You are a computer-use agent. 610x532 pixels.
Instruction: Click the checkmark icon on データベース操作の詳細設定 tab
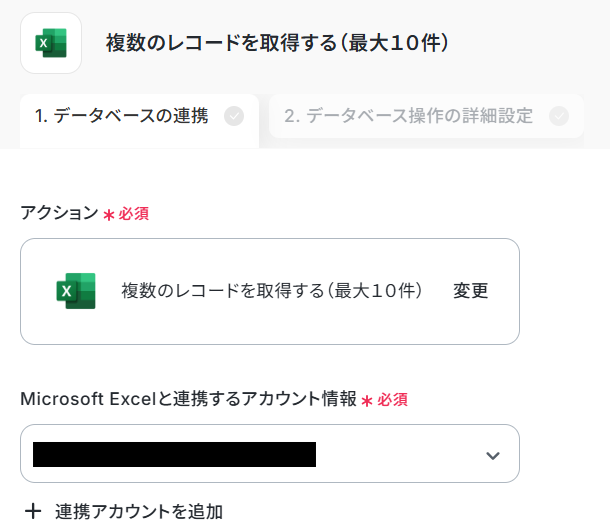[559, 116]
